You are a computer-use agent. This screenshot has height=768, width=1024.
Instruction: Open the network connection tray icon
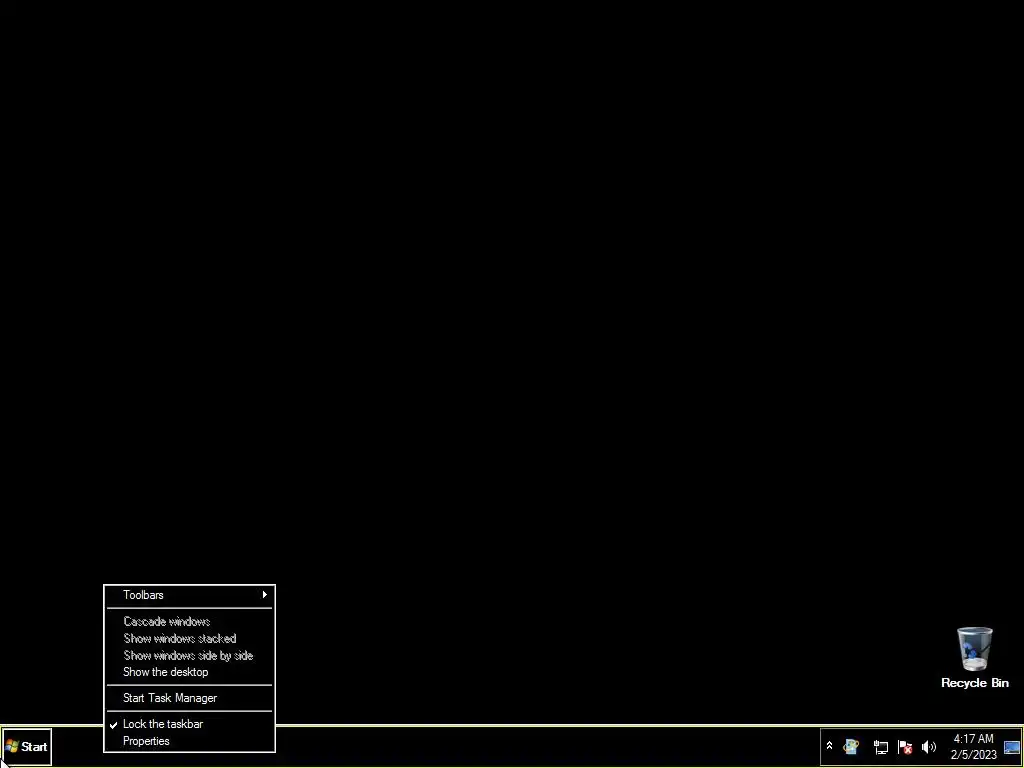881,746
